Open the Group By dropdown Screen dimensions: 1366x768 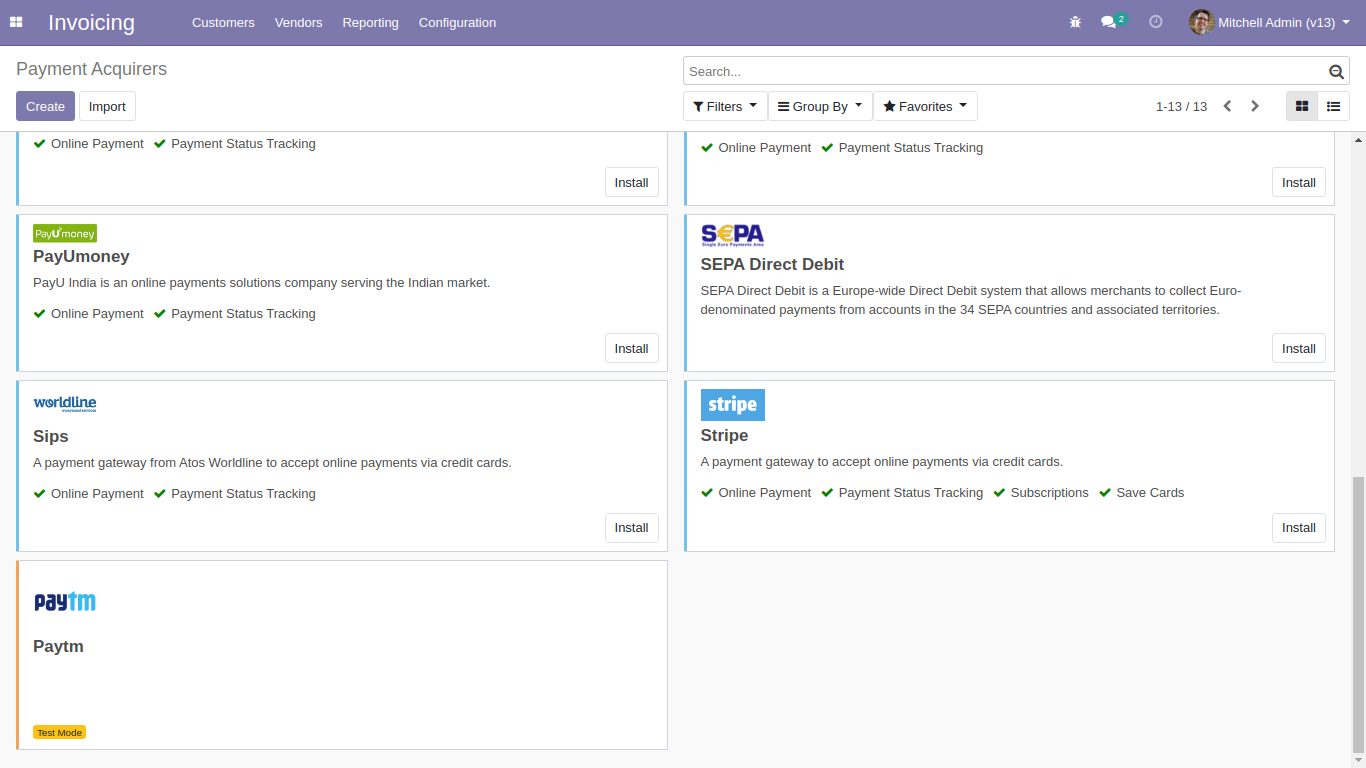(820, 106)
